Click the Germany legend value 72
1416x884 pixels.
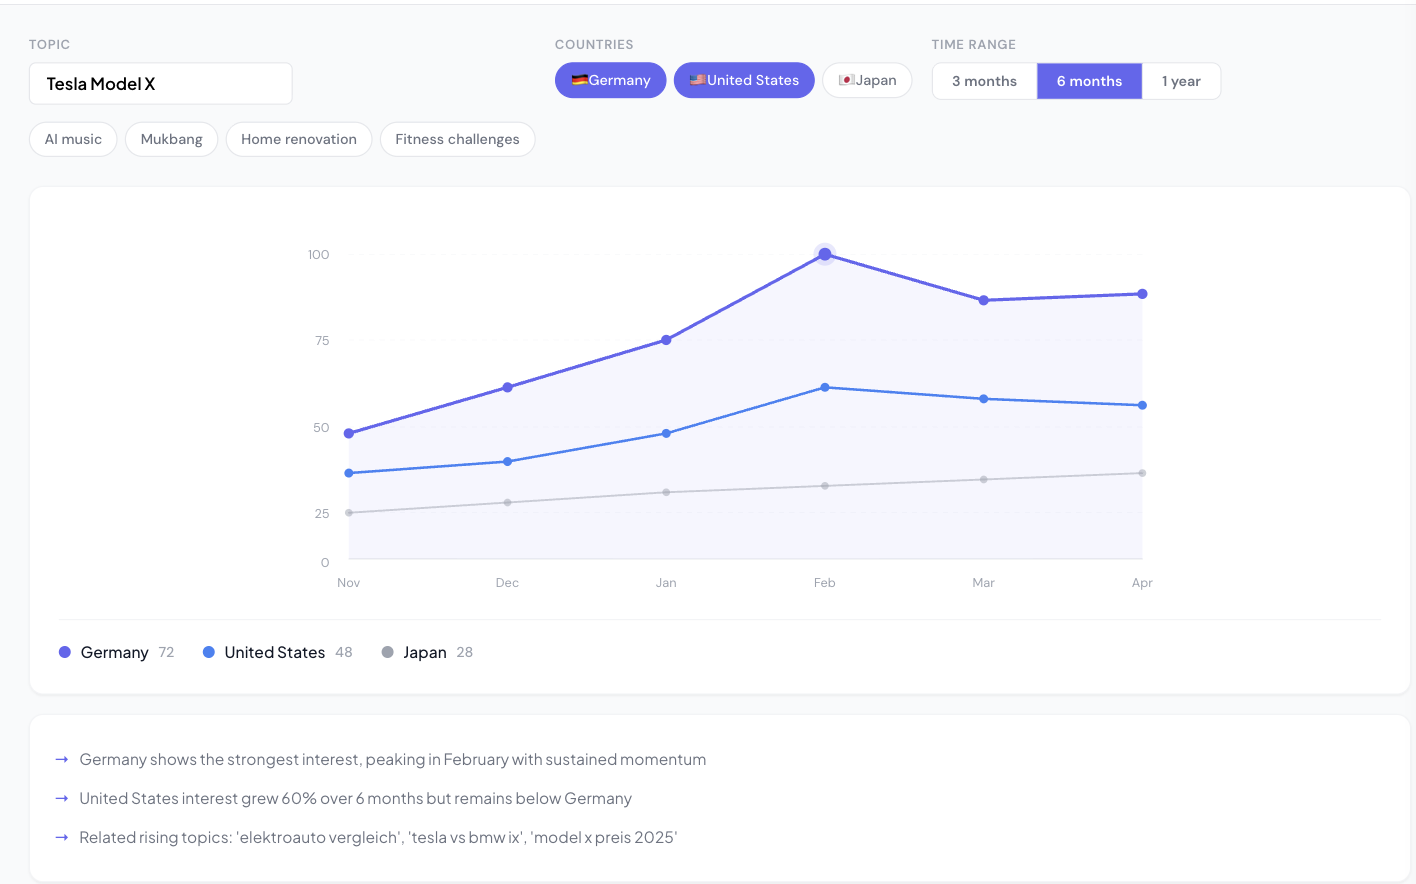click(166, 652)
